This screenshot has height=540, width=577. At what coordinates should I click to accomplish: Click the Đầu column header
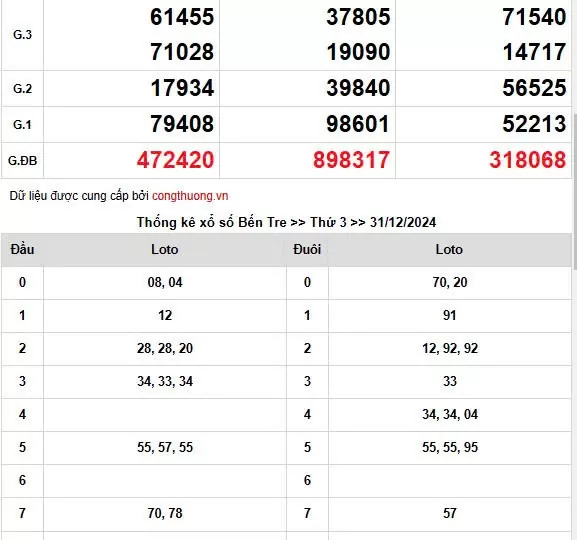[x=22, y=250]
